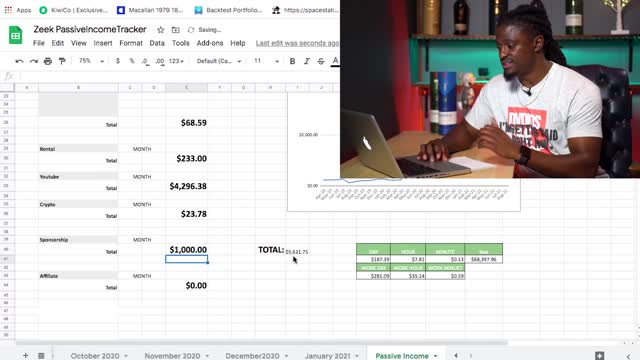Add a new sheet with plus icon

click(25, 356)
